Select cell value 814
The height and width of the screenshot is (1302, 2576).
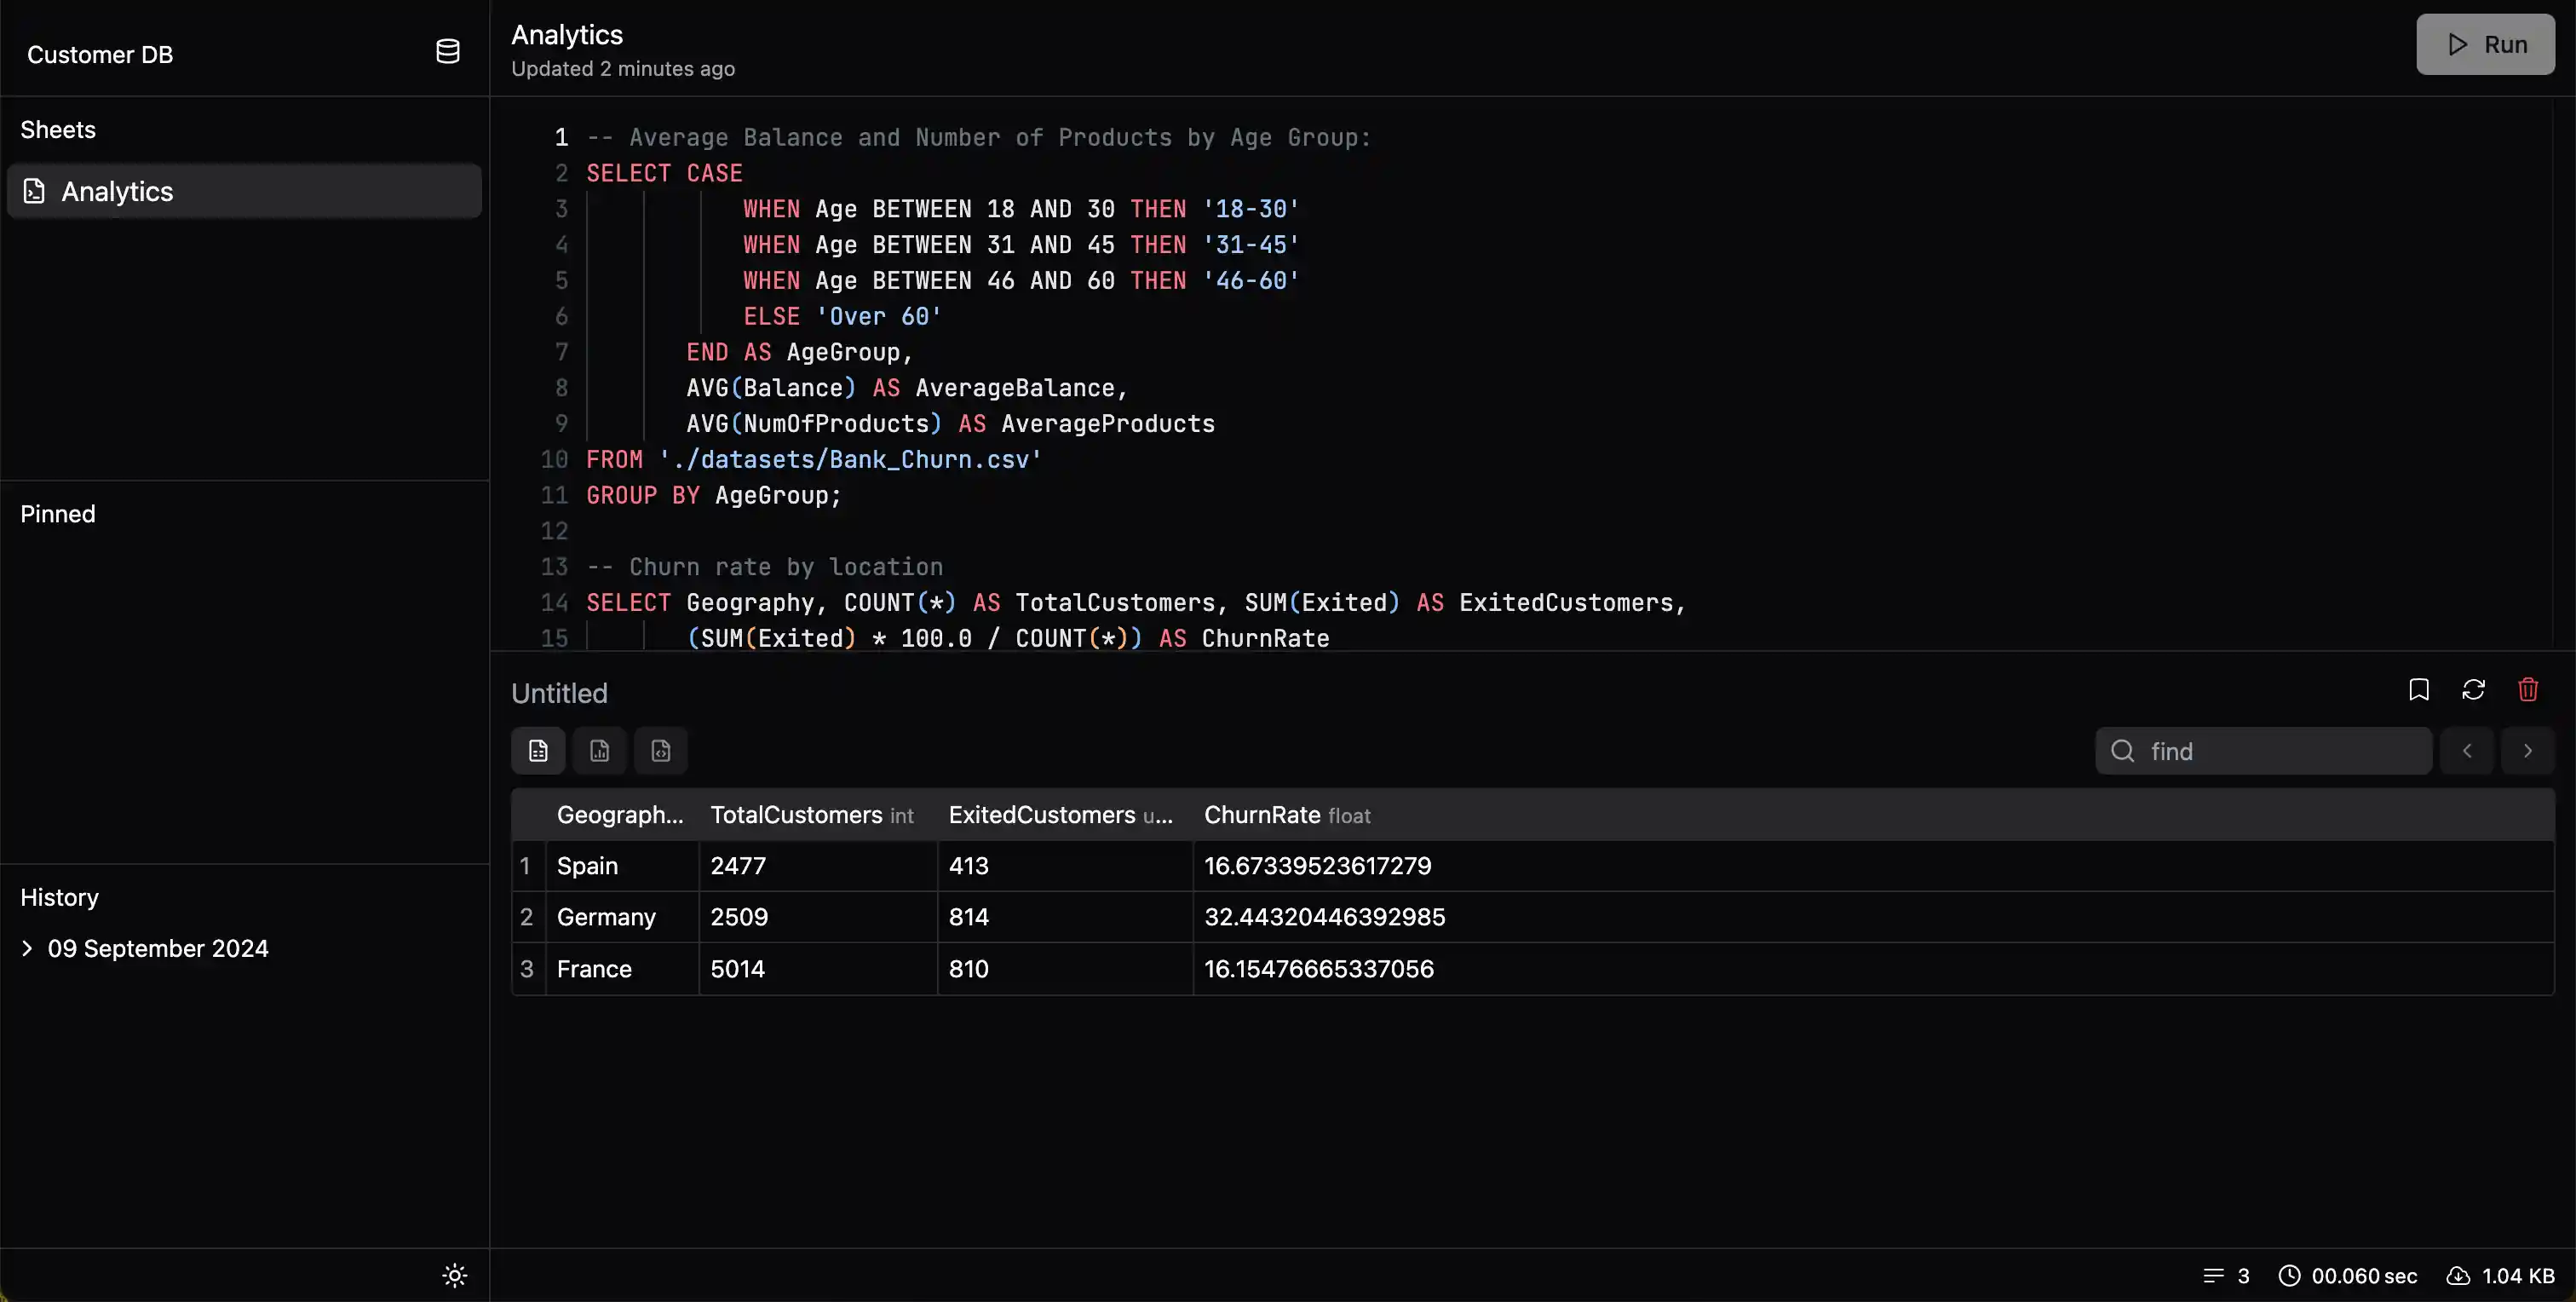point(1065,917)
